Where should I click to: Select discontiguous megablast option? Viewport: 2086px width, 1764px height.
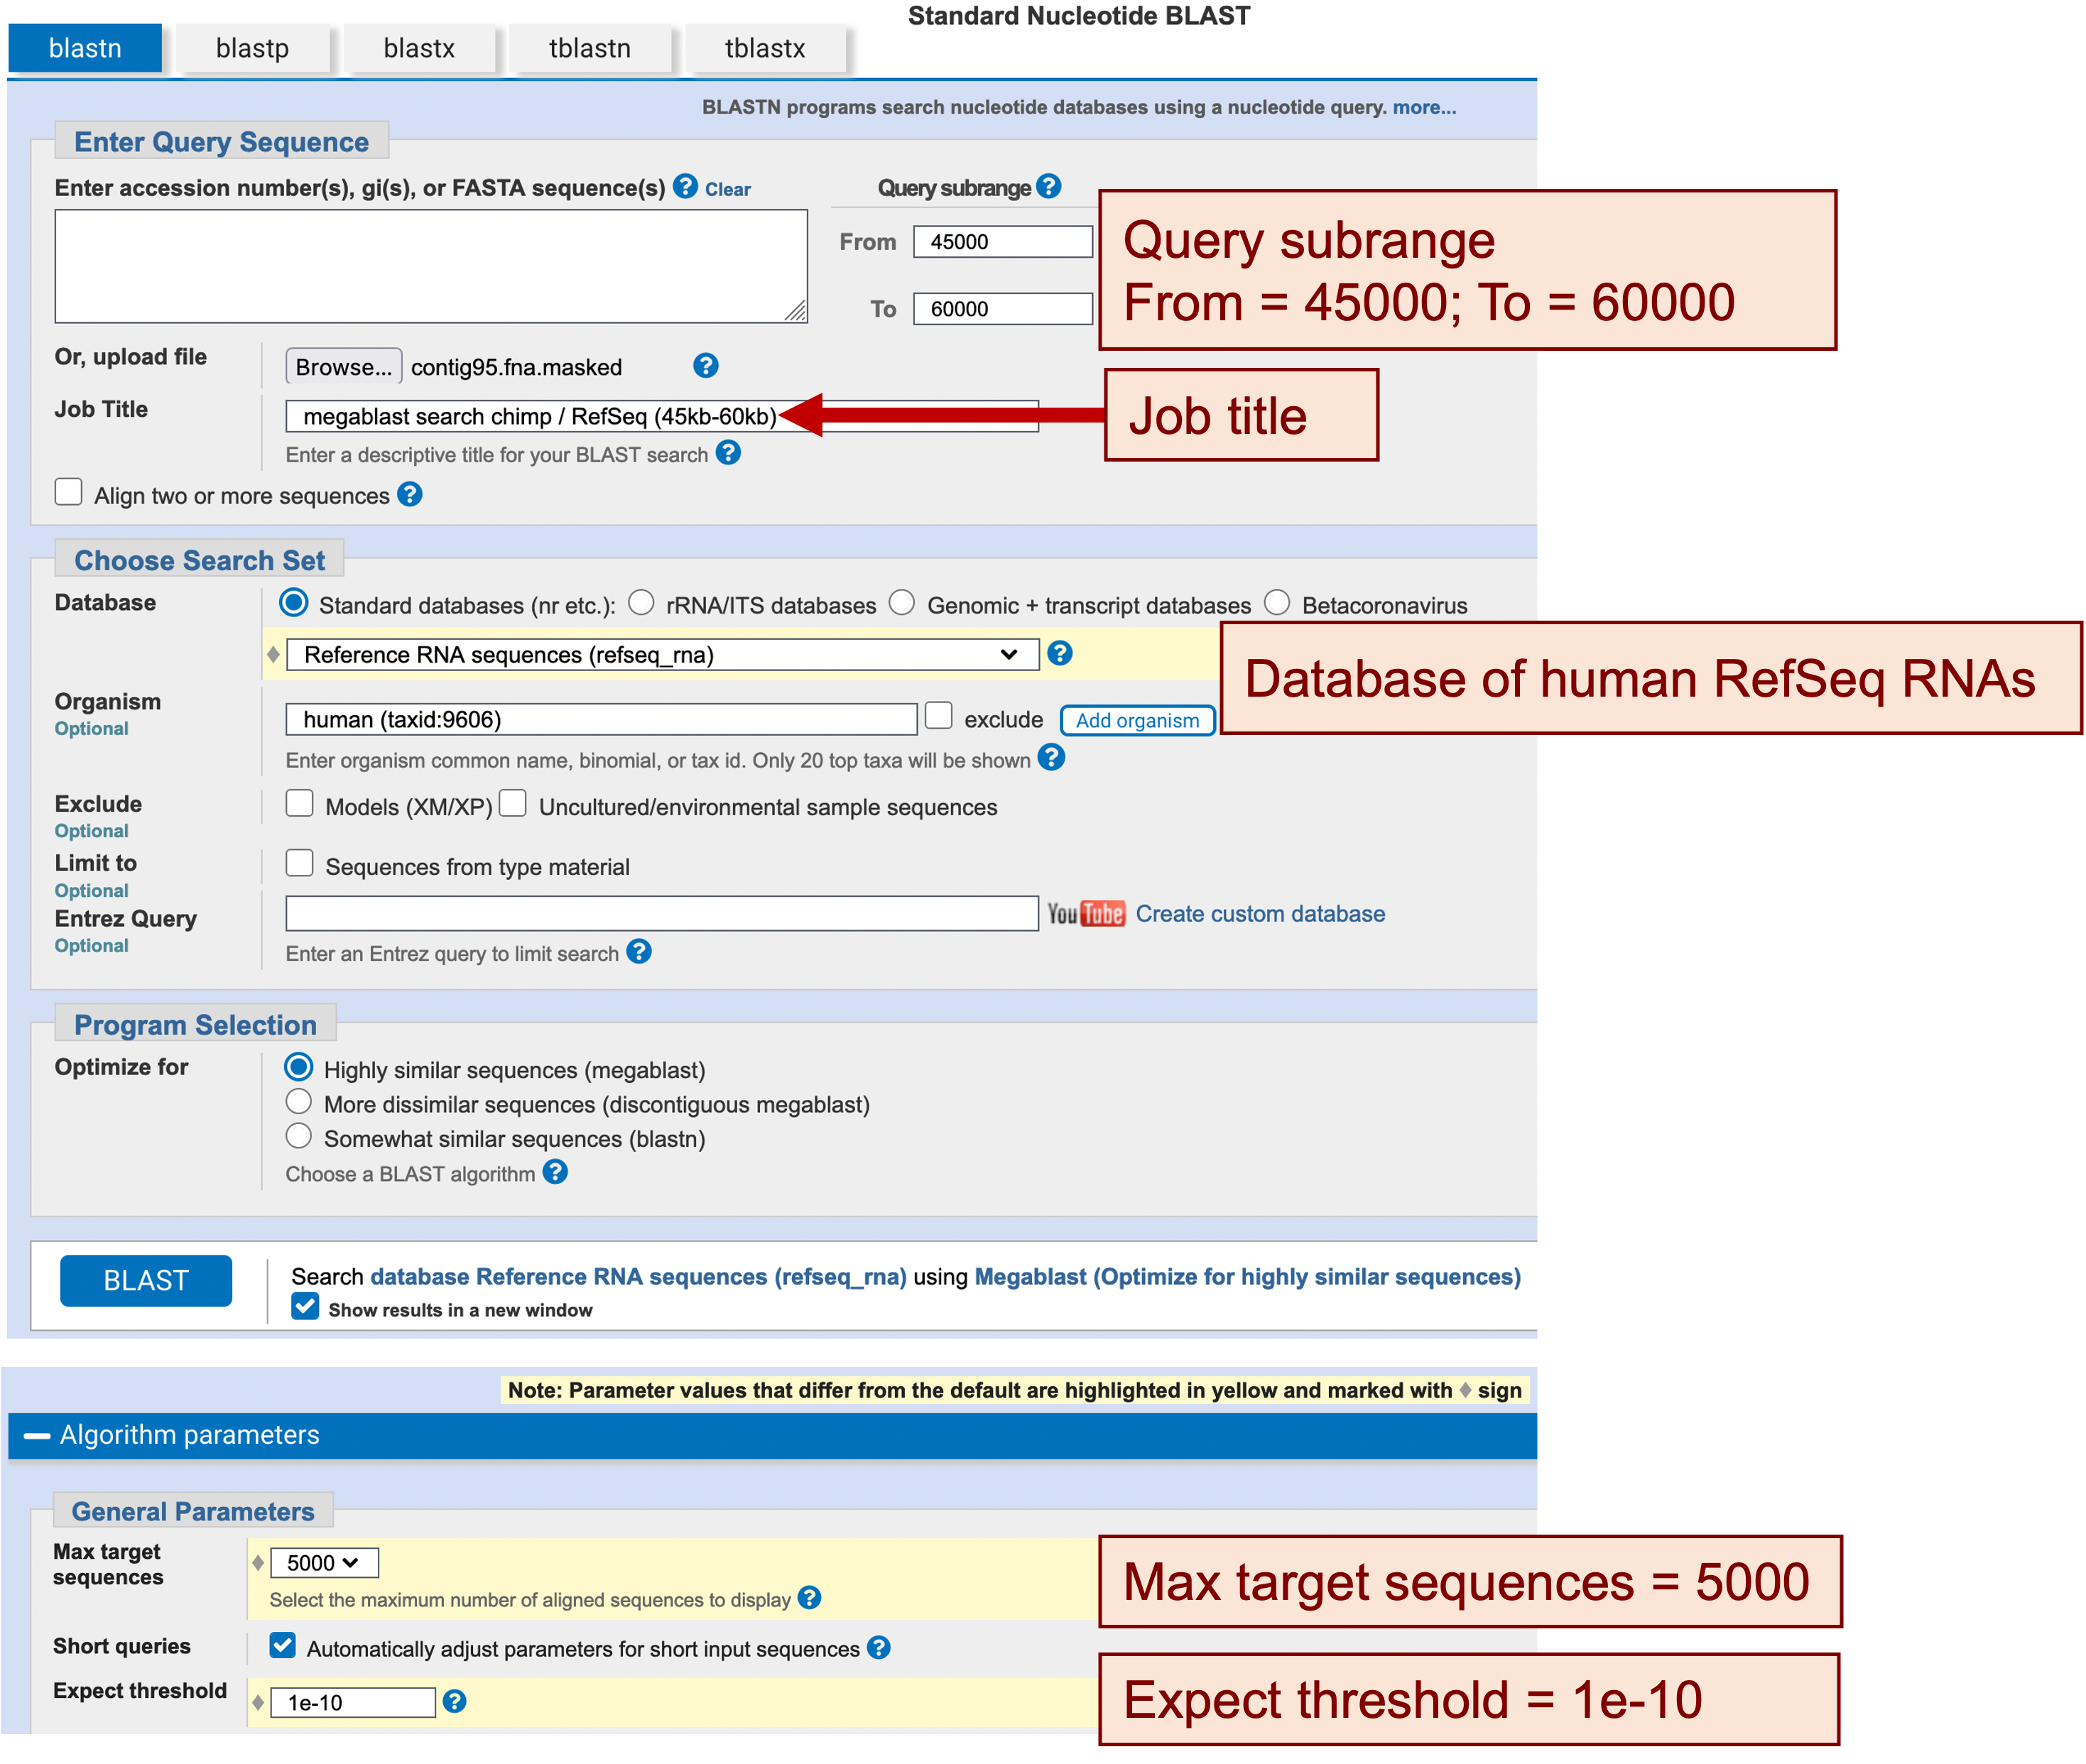pyautogui.click(x=299, y=1101)
